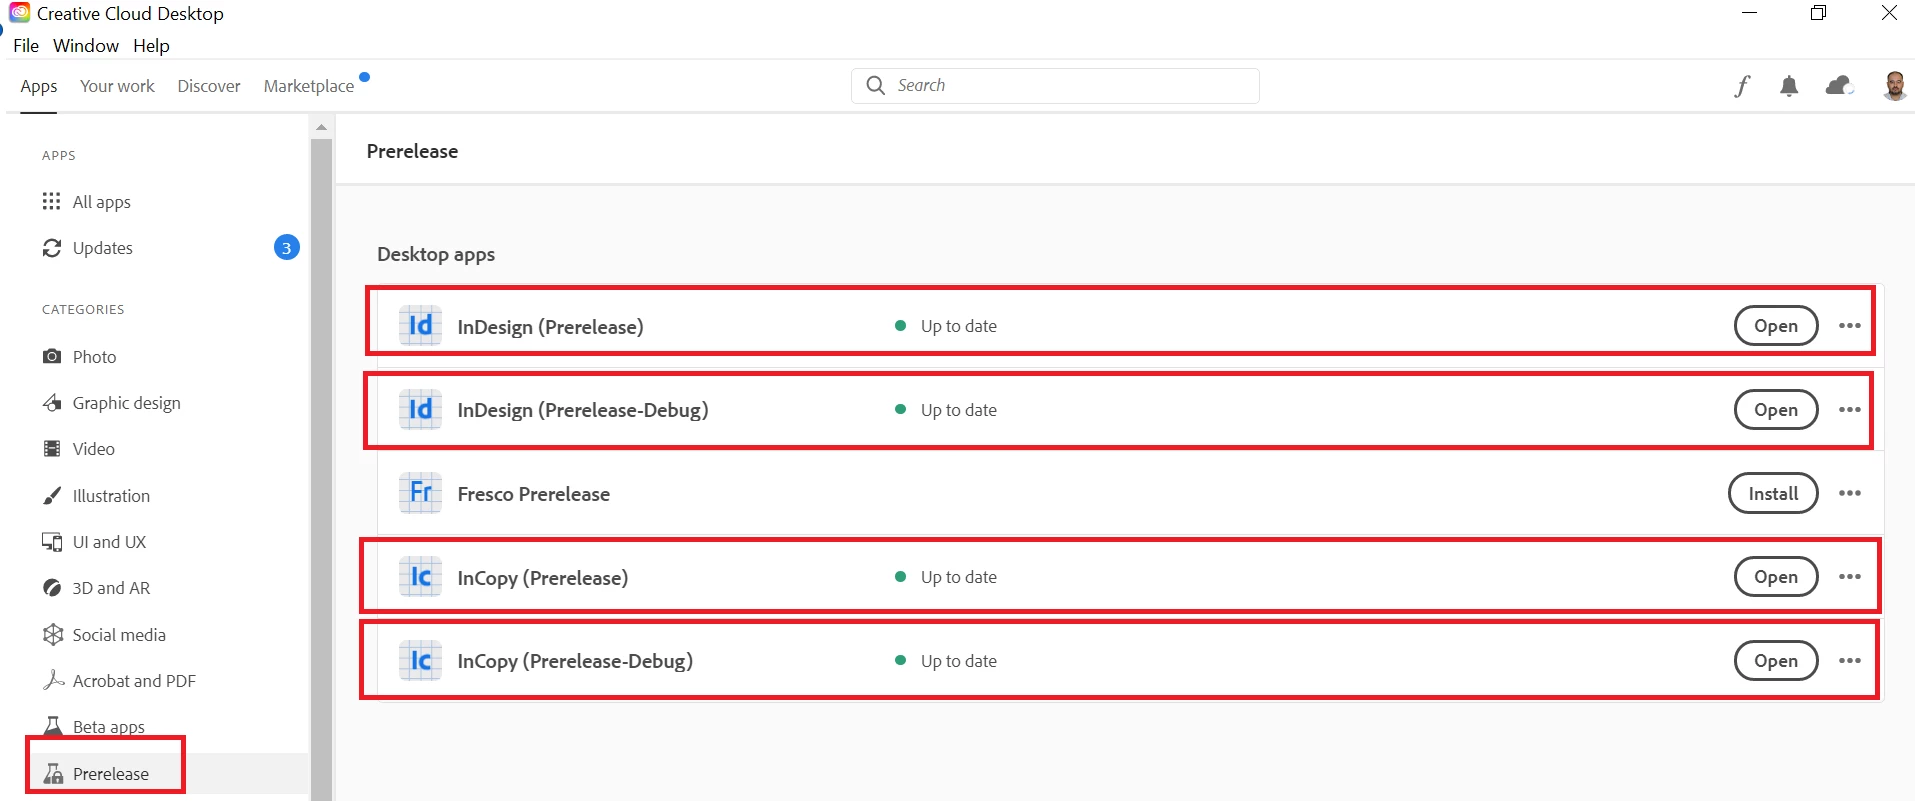The width and height of the screenshot is (1915, 801).
Task: Open account profile avatar
Action: pos(1894,86)
